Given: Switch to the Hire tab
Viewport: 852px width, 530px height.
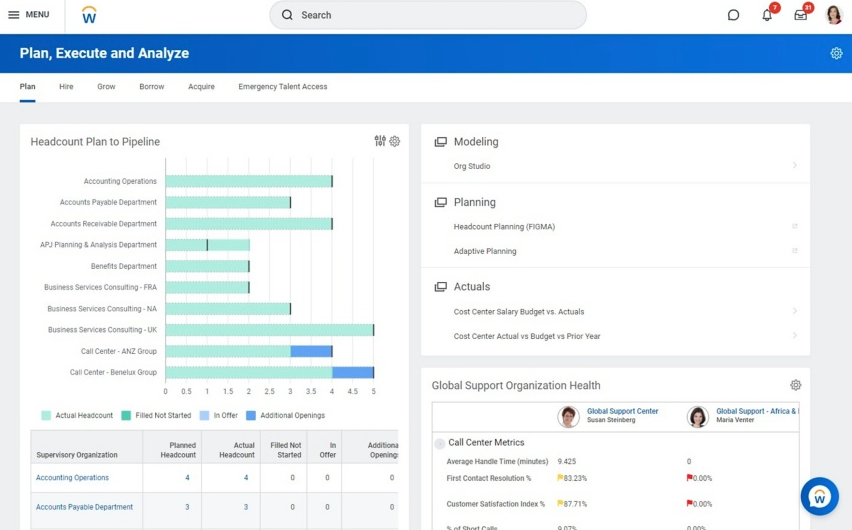Looking at the screenshot, I should [x=66, y=86].
